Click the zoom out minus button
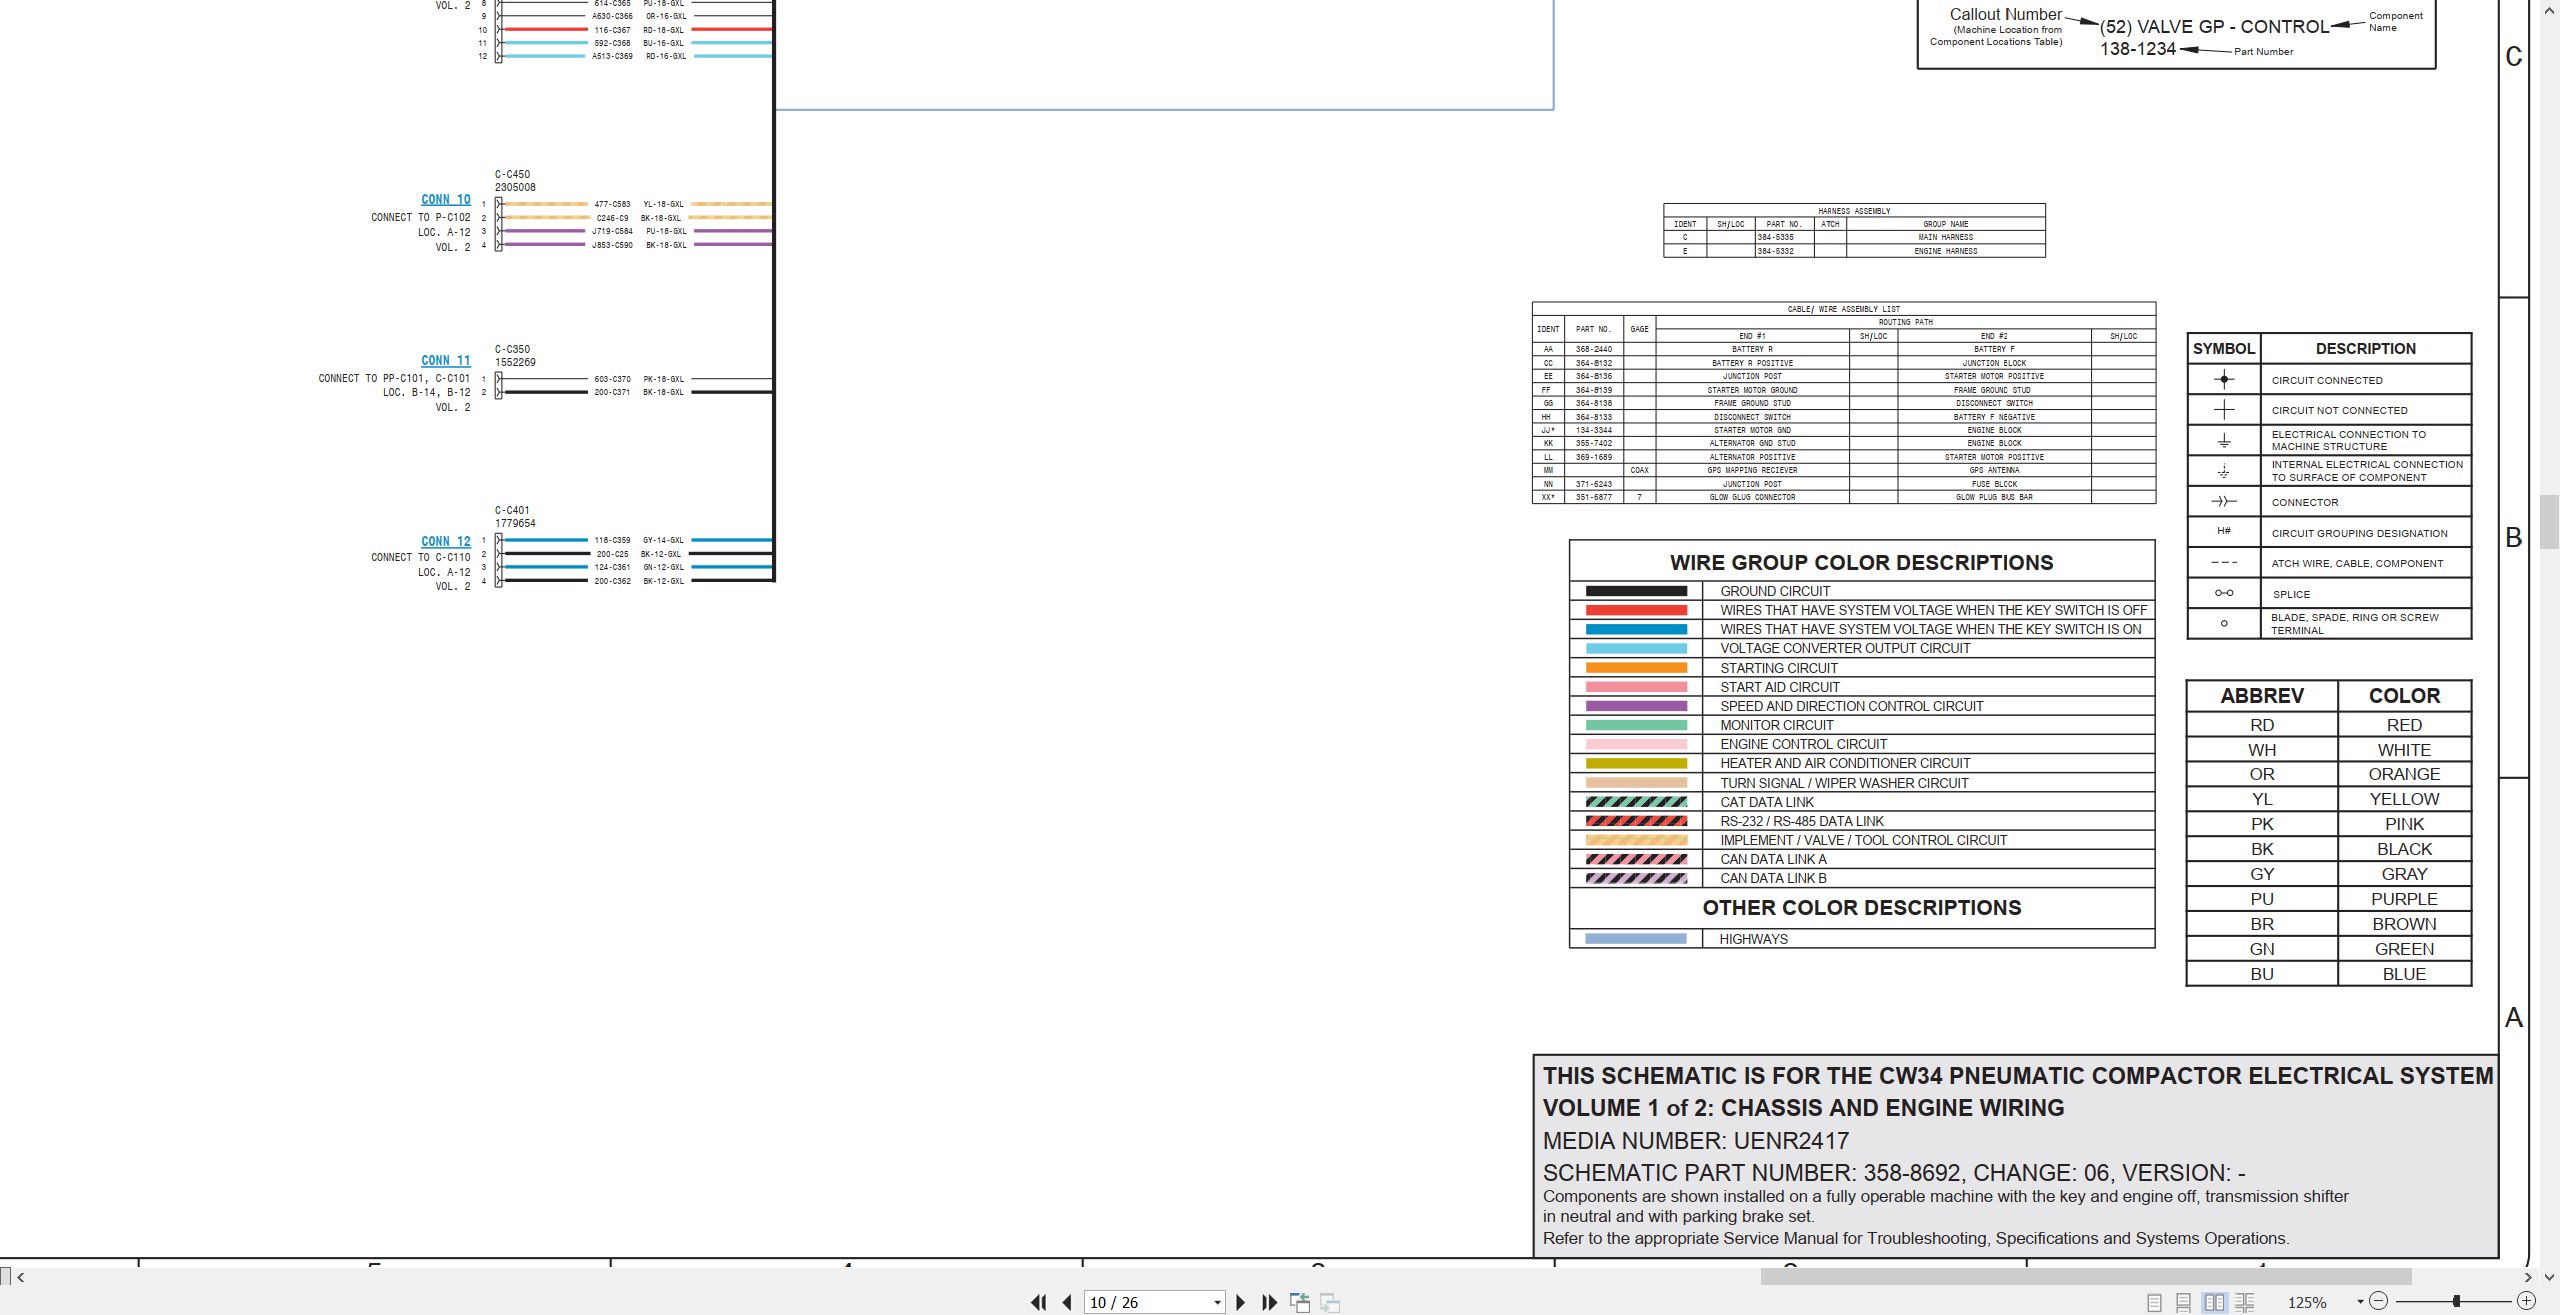Viewport: 2560px width, 1315px height. tap(2379, 1301)
